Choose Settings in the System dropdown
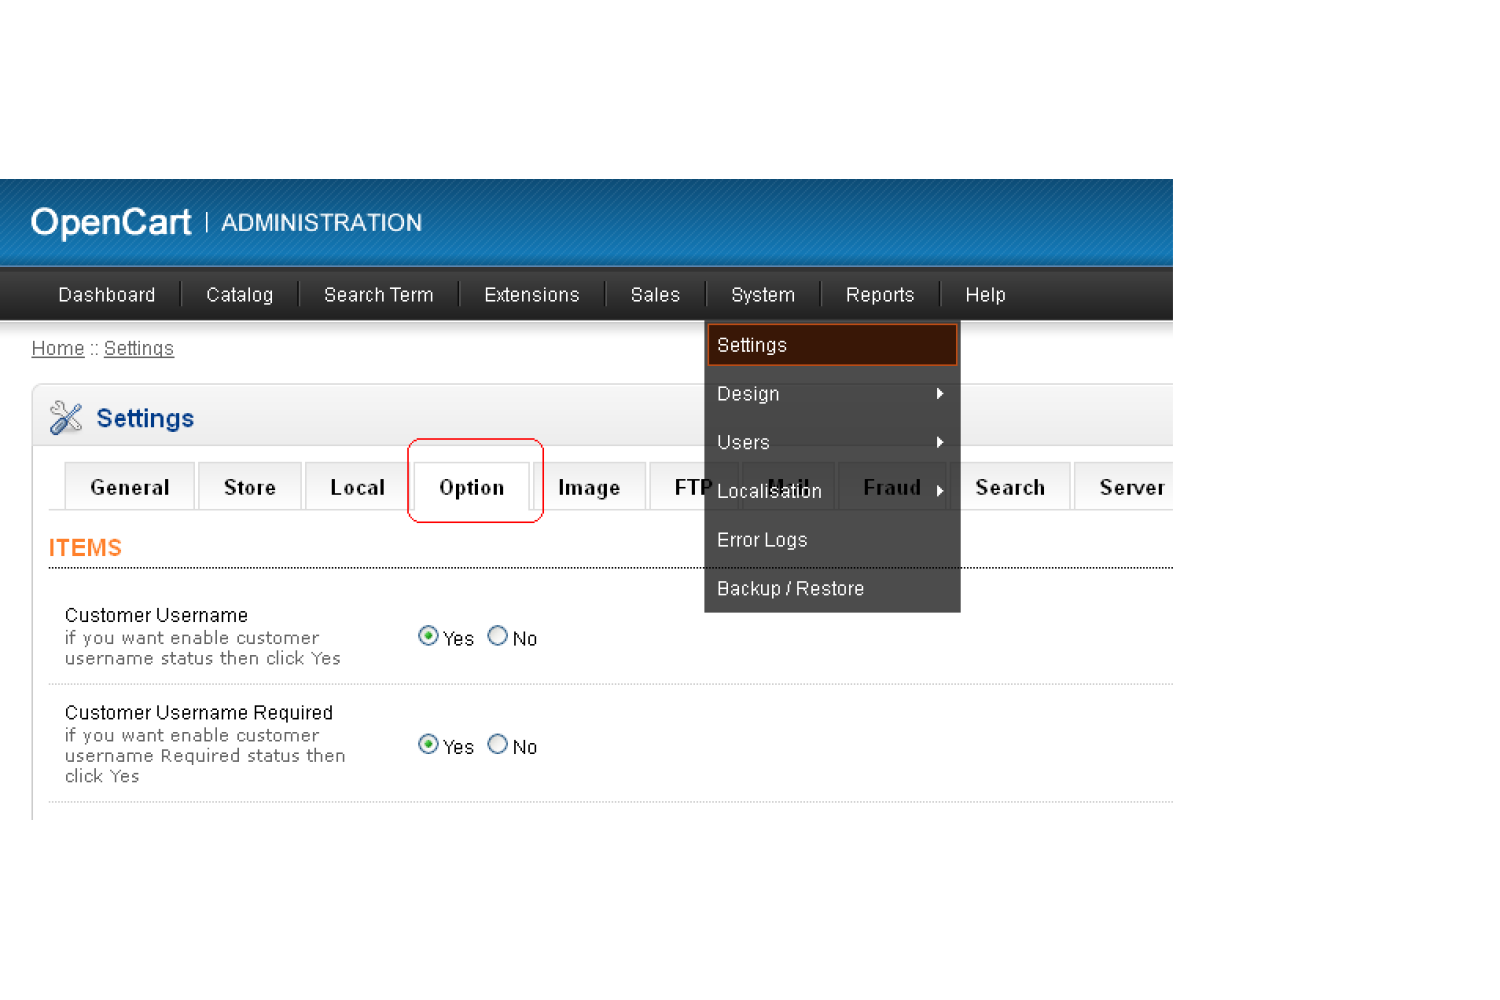1500x1000 pixels. click(832, 345)
